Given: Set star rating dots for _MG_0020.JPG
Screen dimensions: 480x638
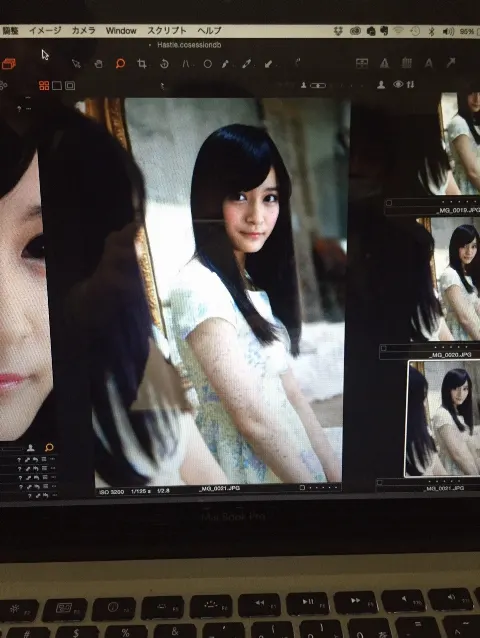Looking at the screenshot, I should point(452,347).
